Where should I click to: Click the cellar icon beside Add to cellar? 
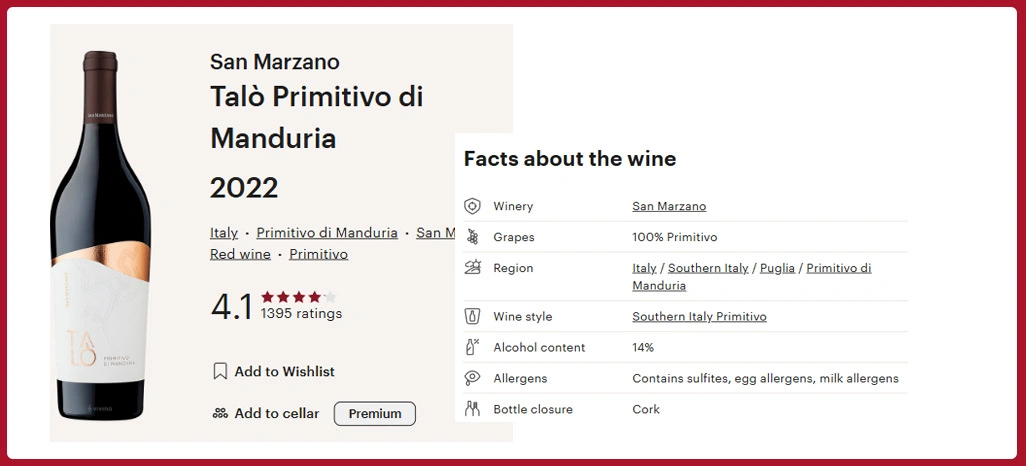click(220, 413)
